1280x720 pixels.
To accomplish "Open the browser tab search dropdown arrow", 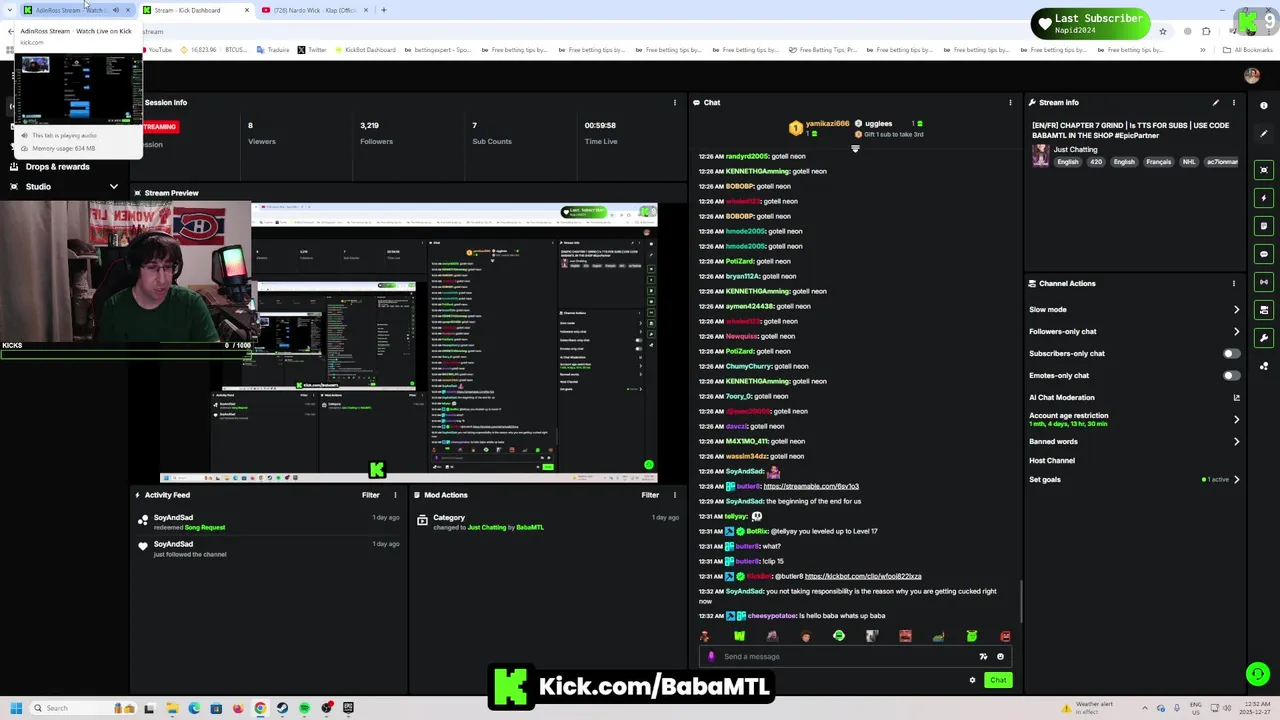I will click(11, 10).
